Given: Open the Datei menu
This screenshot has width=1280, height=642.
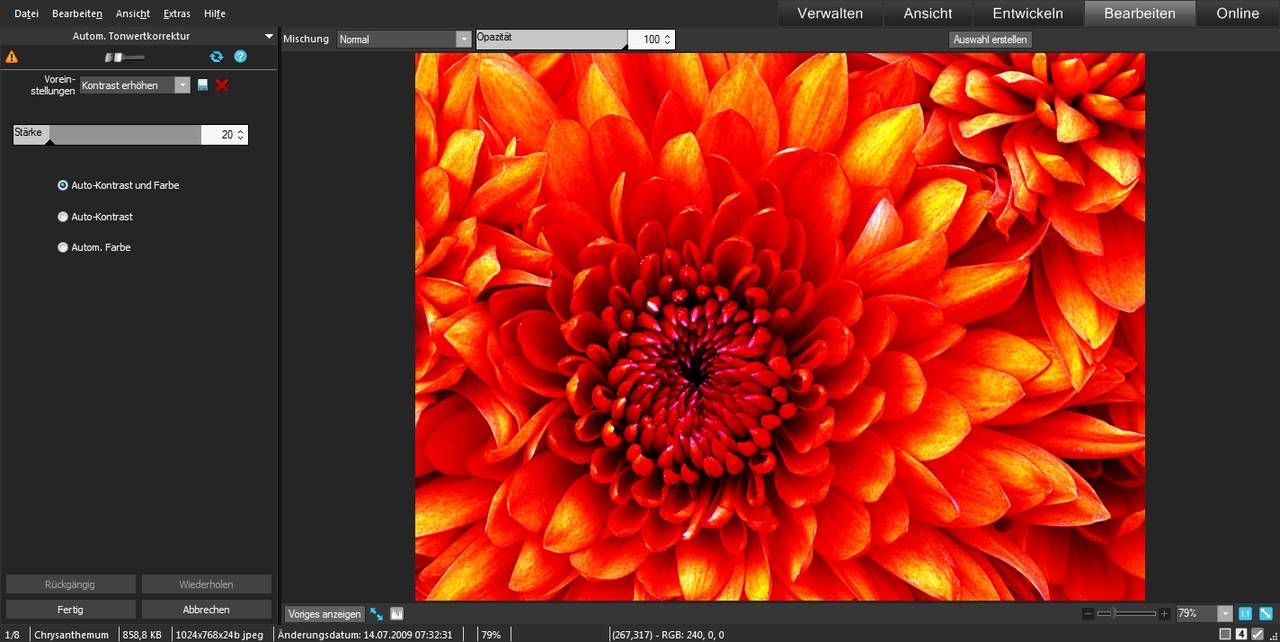Looking at the screenshot, I should point(26,14).
